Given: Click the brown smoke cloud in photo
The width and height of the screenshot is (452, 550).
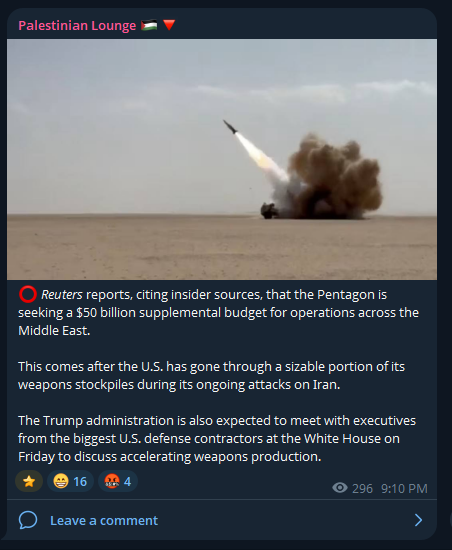Looking at the screenshot, I should [x=336, y=176].
